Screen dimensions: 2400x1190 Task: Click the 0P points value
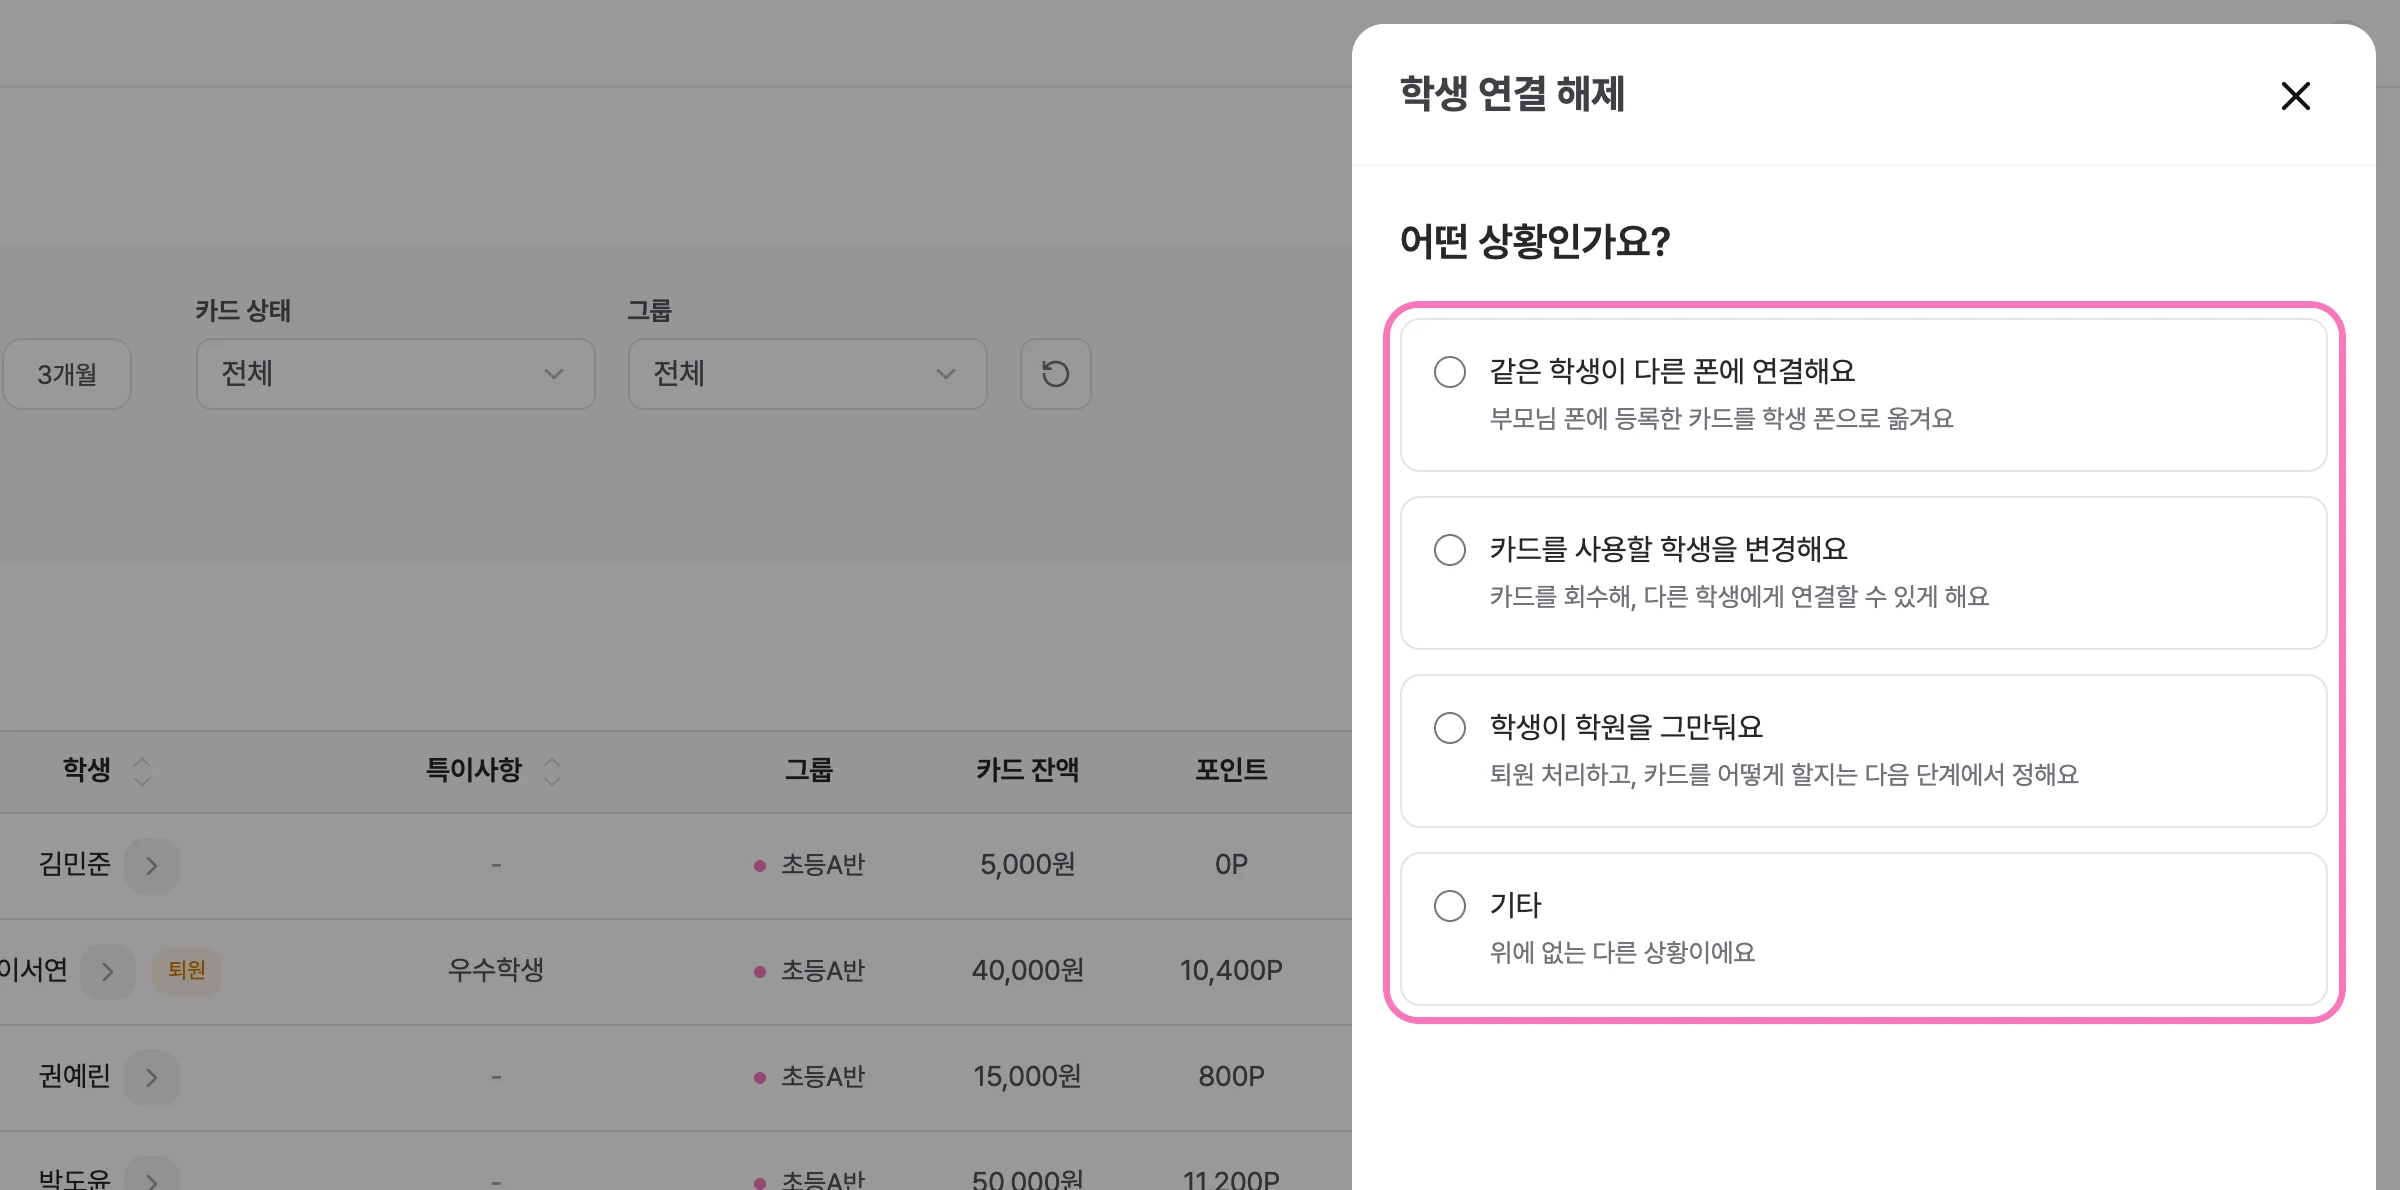(1231, 864)
